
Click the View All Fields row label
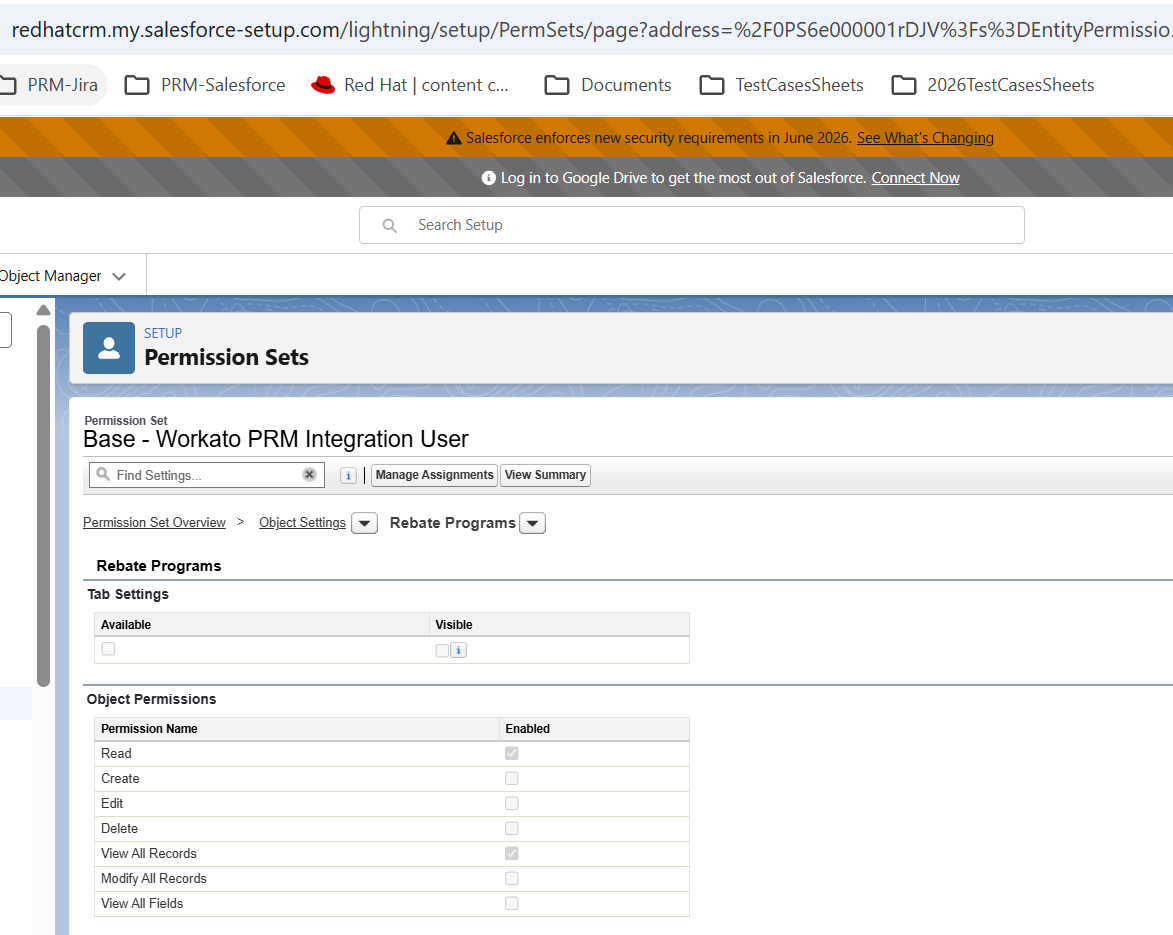pyautogui.click(x=142, y=904)
